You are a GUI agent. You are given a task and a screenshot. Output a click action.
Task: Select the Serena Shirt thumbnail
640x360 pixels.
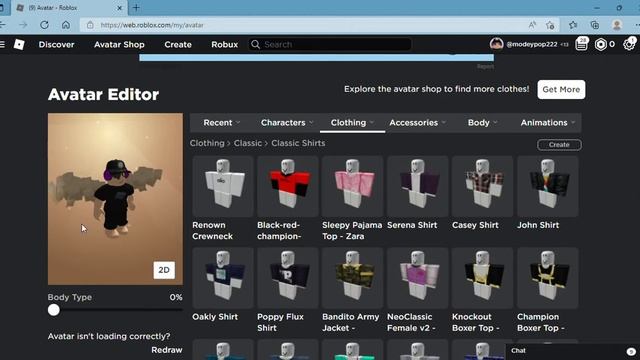[x=418, y=186]
